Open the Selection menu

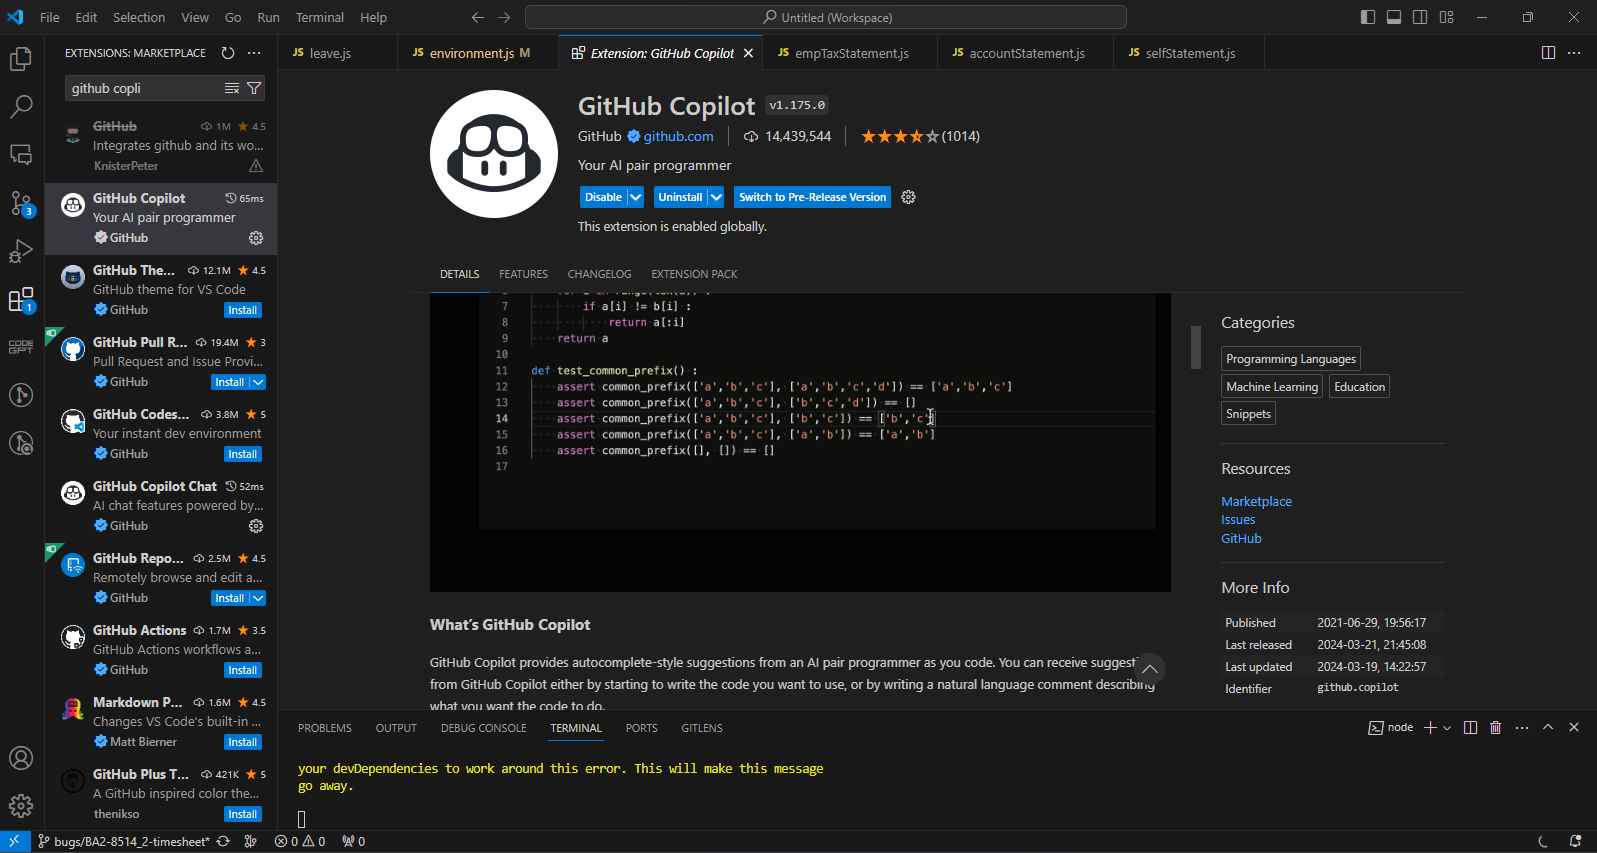[139, 17]
